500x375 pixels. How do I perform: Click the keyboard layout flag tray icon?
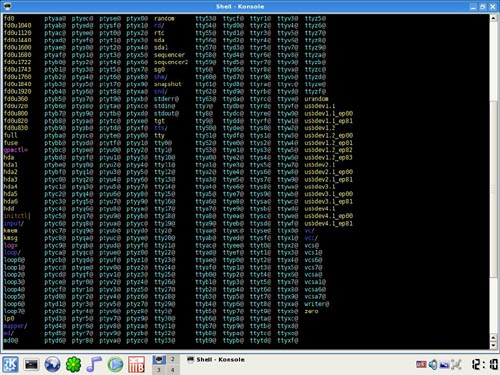tap(421, 365)
